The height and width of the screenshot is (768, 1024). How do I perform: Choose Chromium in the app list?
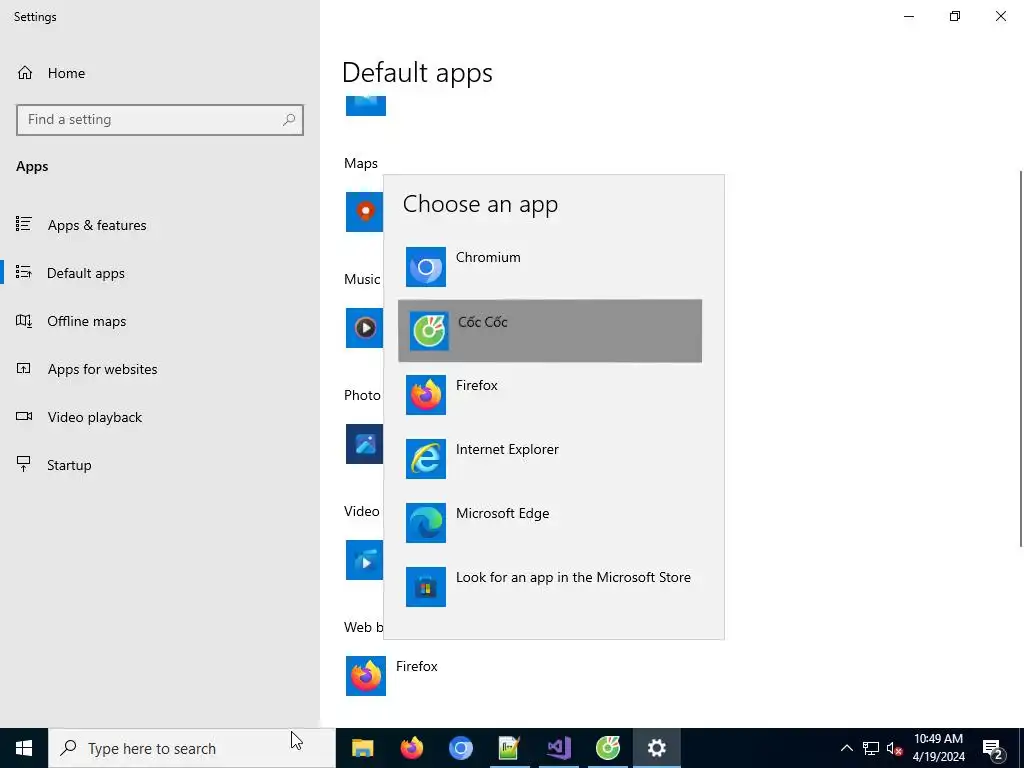pyautogui.click(x=550, y=267)
